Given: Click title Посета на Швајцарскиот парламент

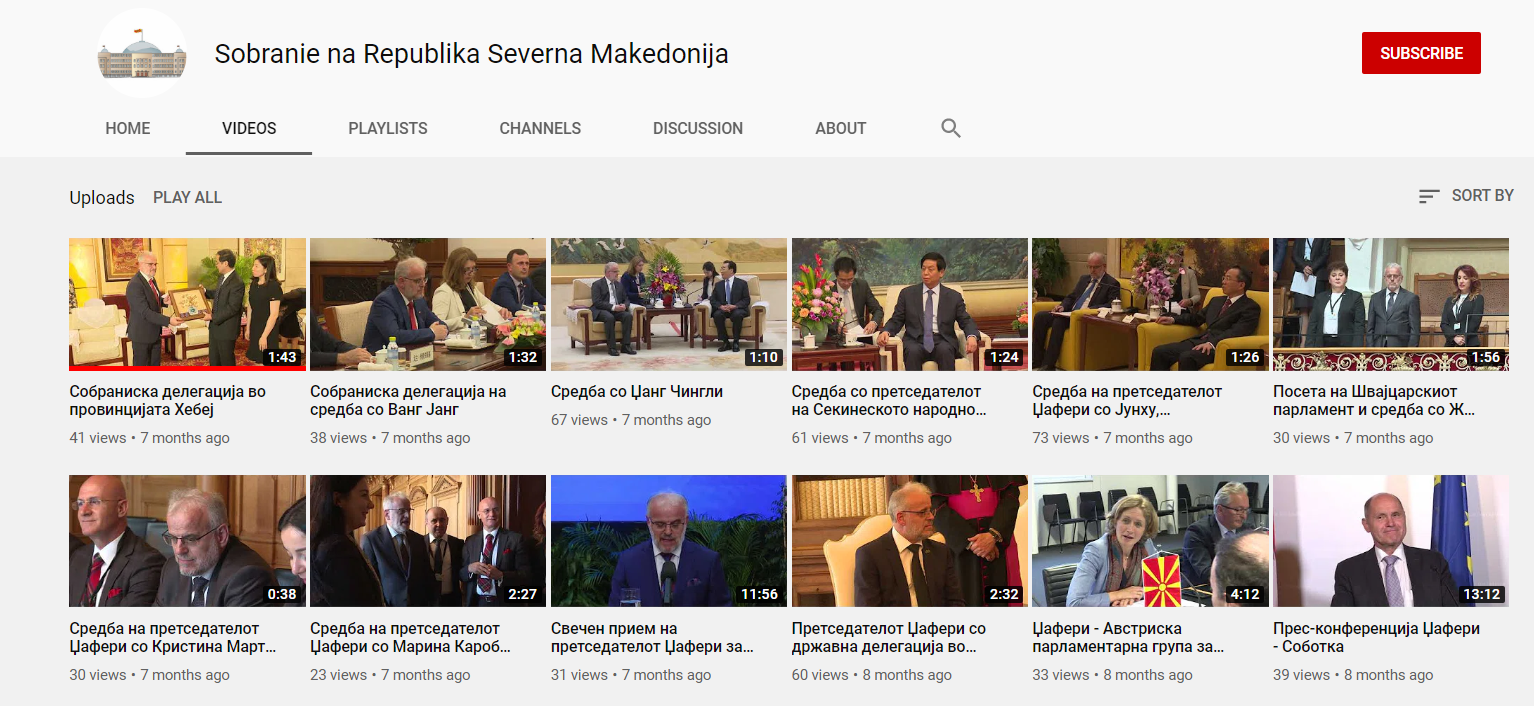Looking at the screenshot, I should pos(1374,400).
